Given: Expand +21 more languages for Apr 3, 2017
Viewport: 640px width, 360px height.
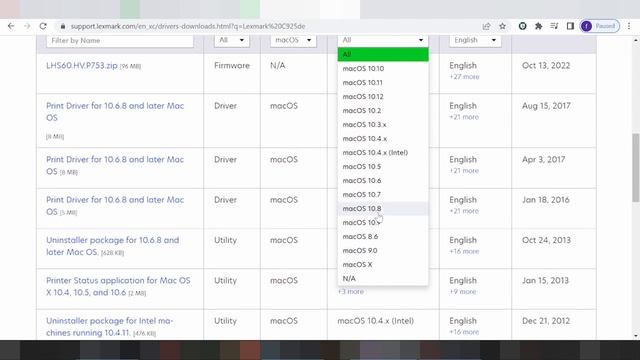Looking at the screenshot, I should point(464,171).
